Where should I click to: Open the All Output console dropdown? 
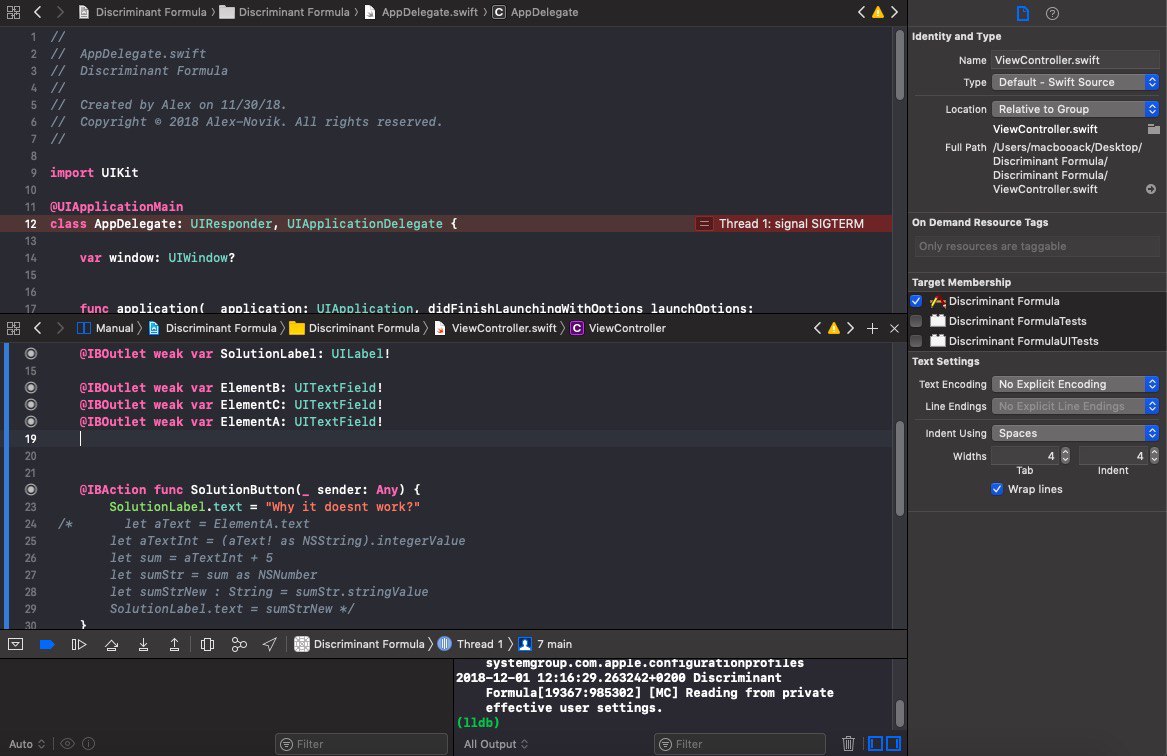click(x=496, y=743)
